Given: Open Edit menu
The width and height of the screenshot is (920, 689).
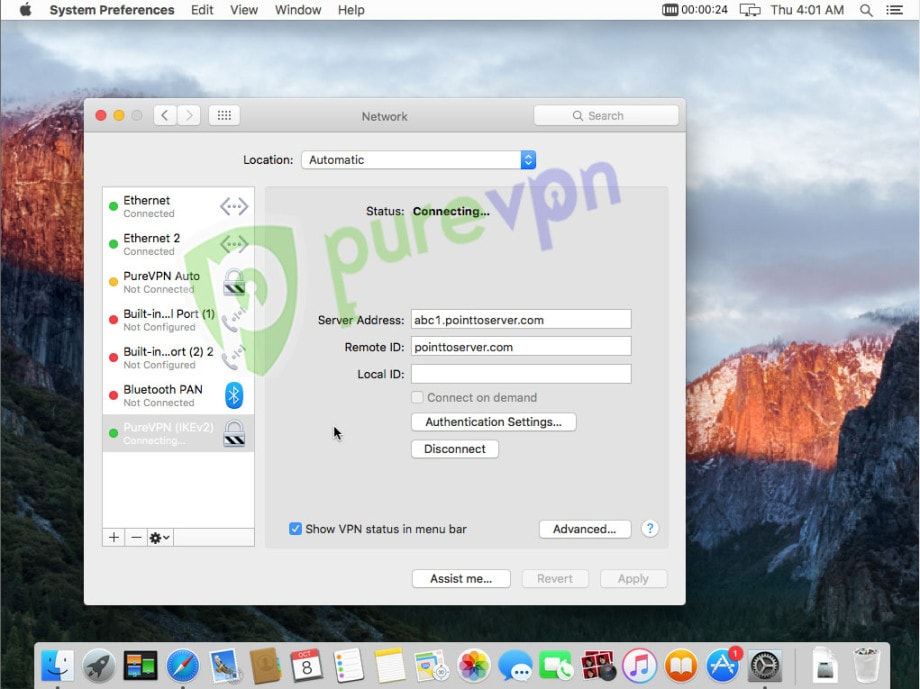Looking at the screenshot, I should pos(202,10).
